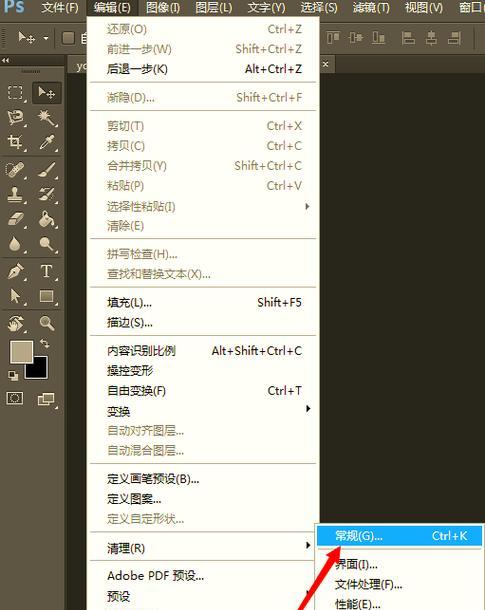The height and width of the screenshot is (610, 485).
Task: Click align top edges icon
Action: pos(333,38)
